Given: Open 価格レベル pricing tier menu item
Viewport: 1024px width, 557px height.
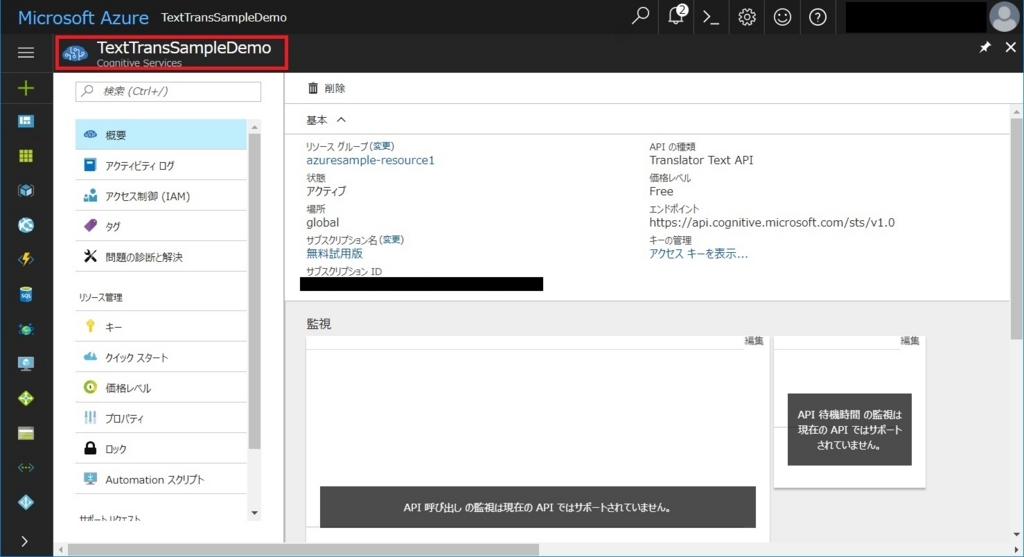Looking at the screenshot, I should click(161, 388).
